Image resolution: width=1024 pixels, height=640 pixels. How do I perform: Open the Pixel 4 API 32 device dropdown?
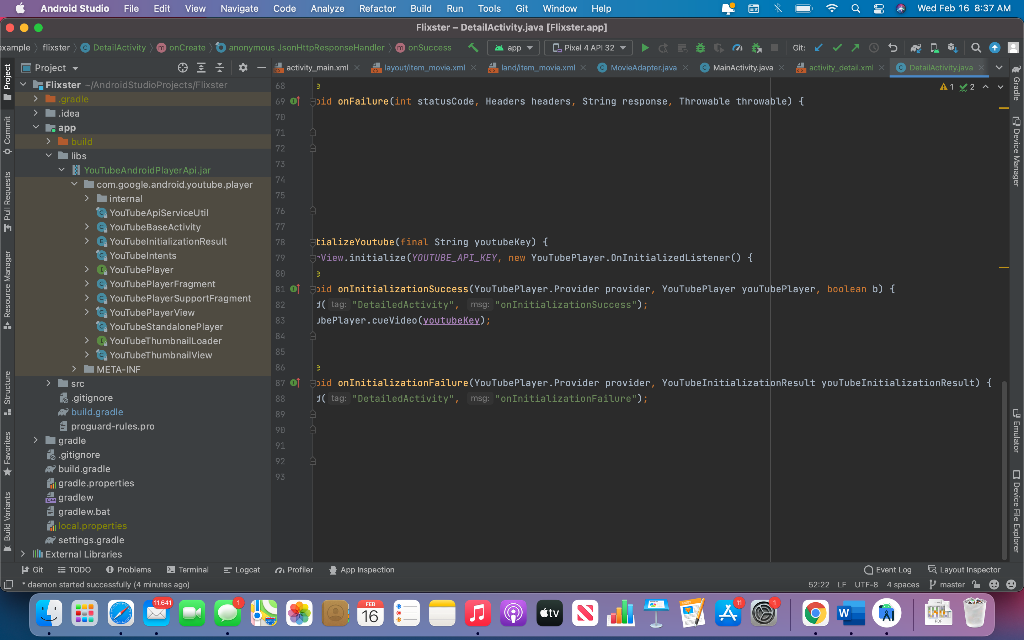pos(589,48)
